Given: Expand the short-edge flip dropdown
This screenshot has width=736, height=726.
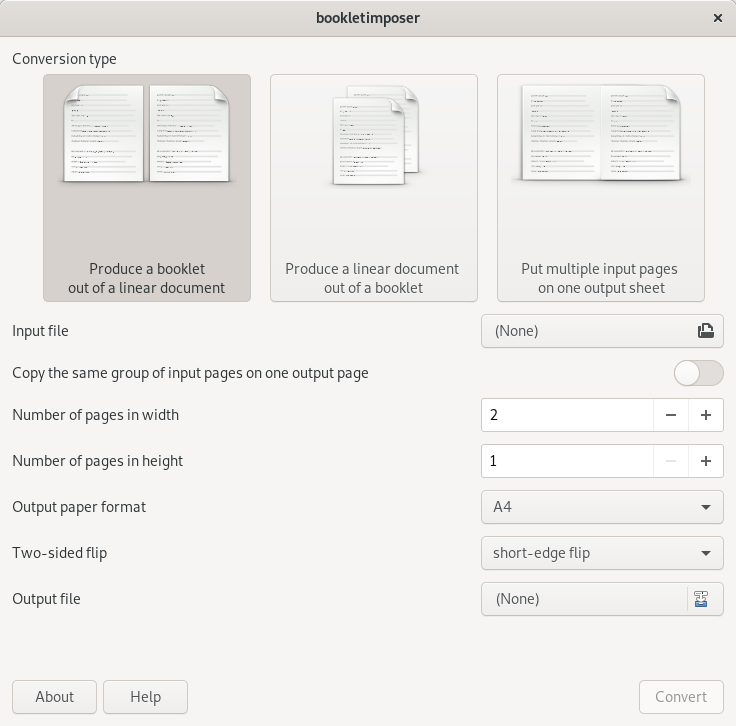Looking at the screenshot, I should pyautogui.click(x=602, y=553).
